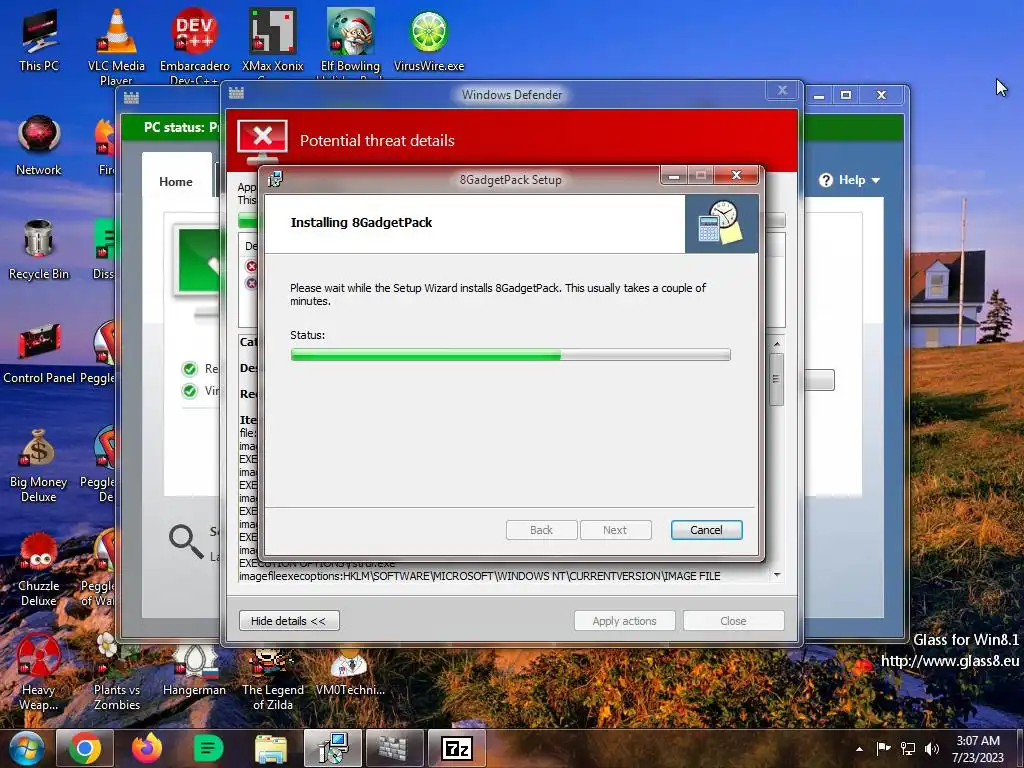Image resolution: width=1024 pixels, height=768 pixels.
Task: Open Control Panel desktop icon
Action: point(39,353)
